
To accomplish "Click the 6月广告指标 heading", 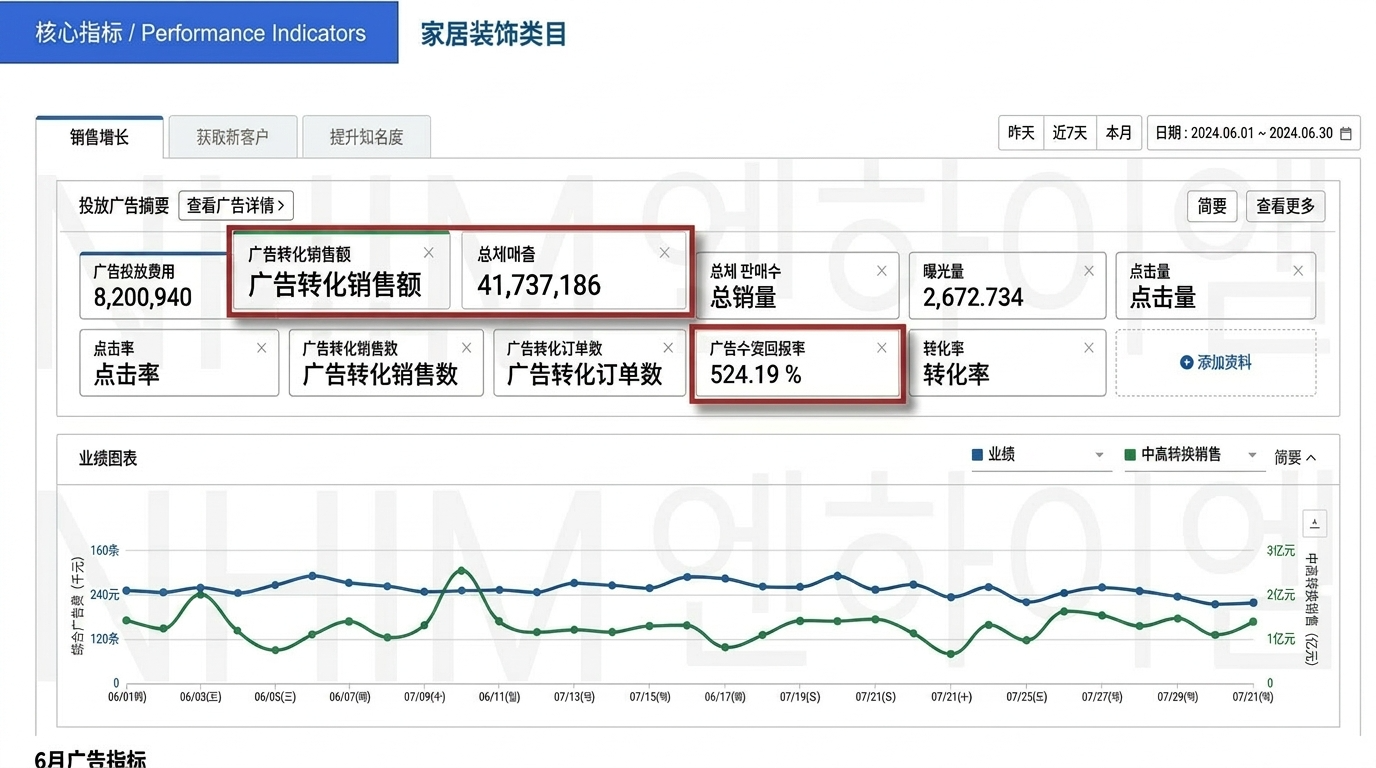I will pos(90,758).
